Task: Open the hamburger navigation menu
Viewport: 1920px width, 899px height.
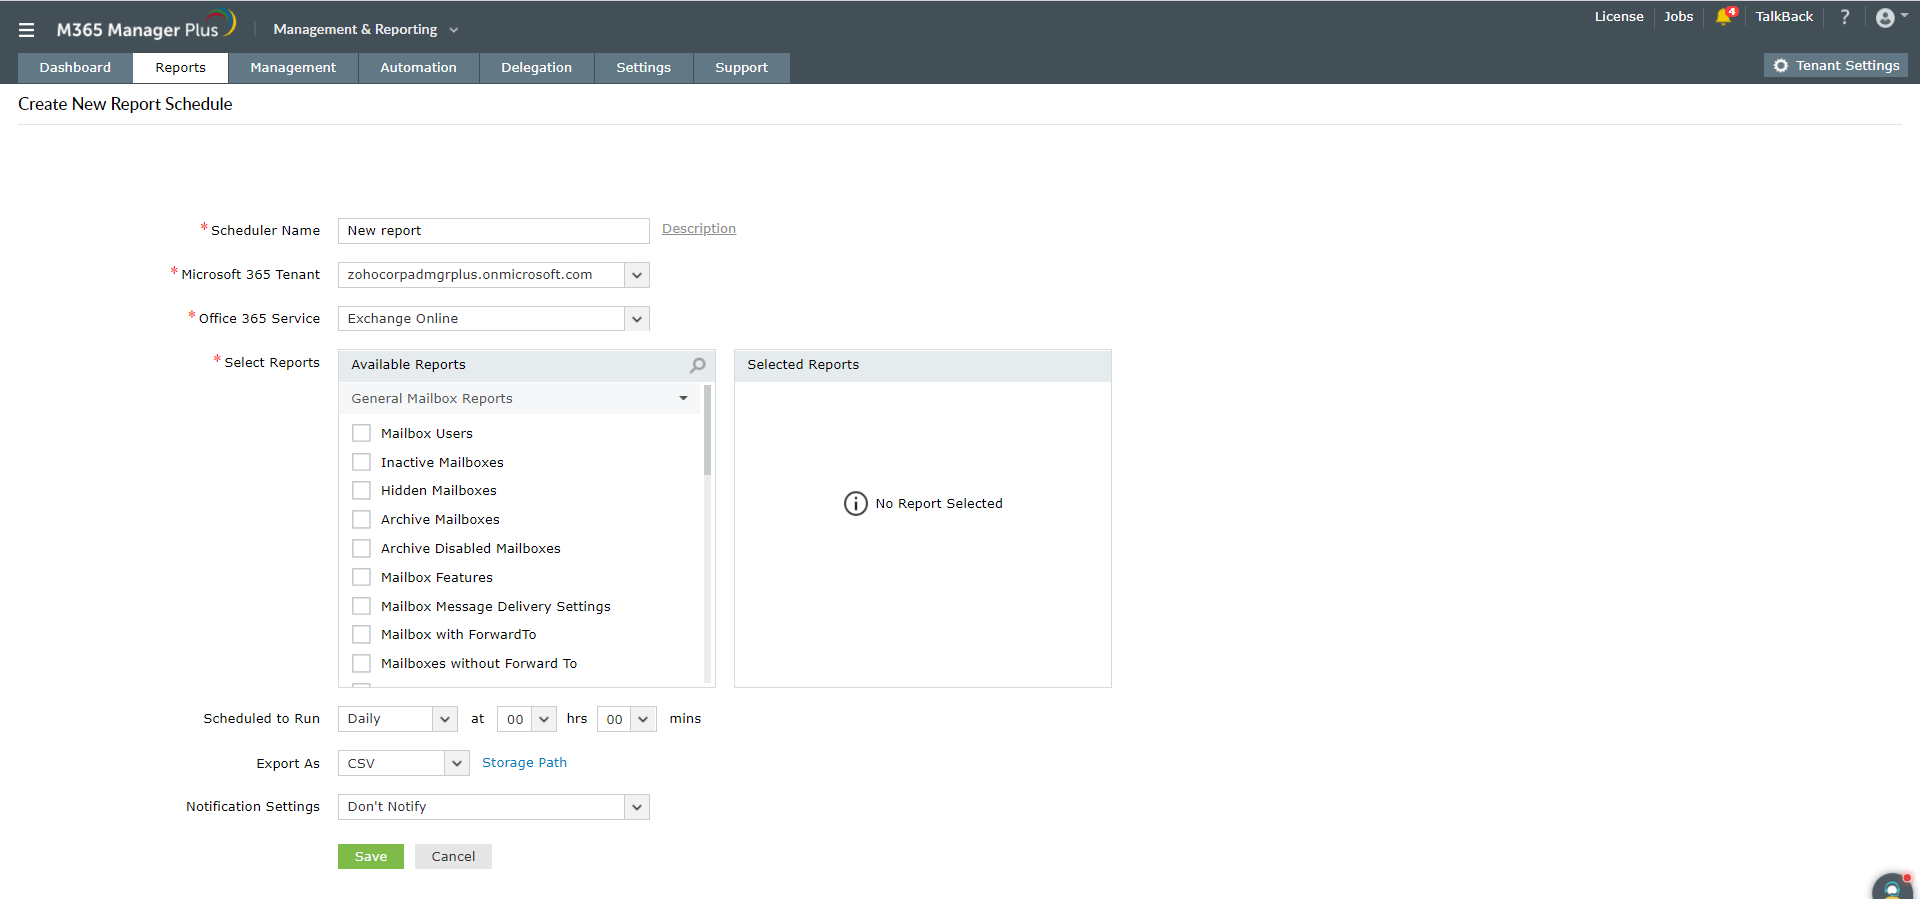Action: click(26, 30)
